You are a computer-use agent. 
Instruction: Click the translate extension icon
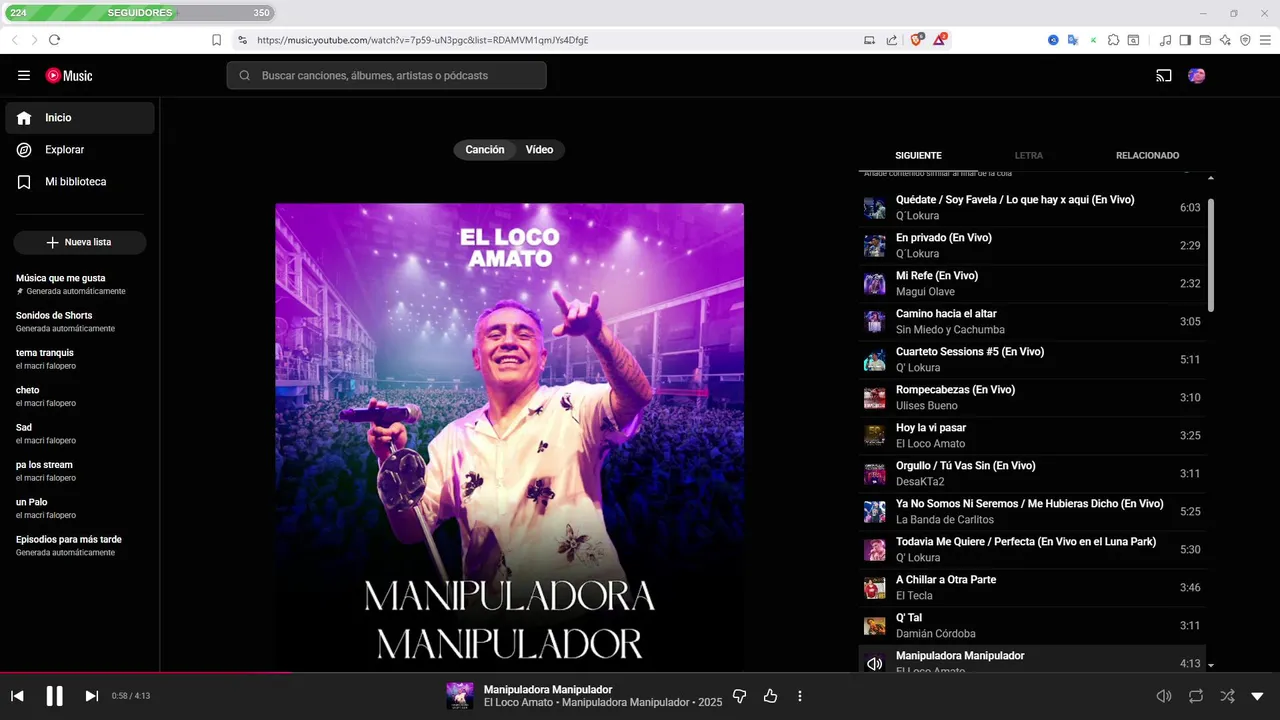(1073, 40)
